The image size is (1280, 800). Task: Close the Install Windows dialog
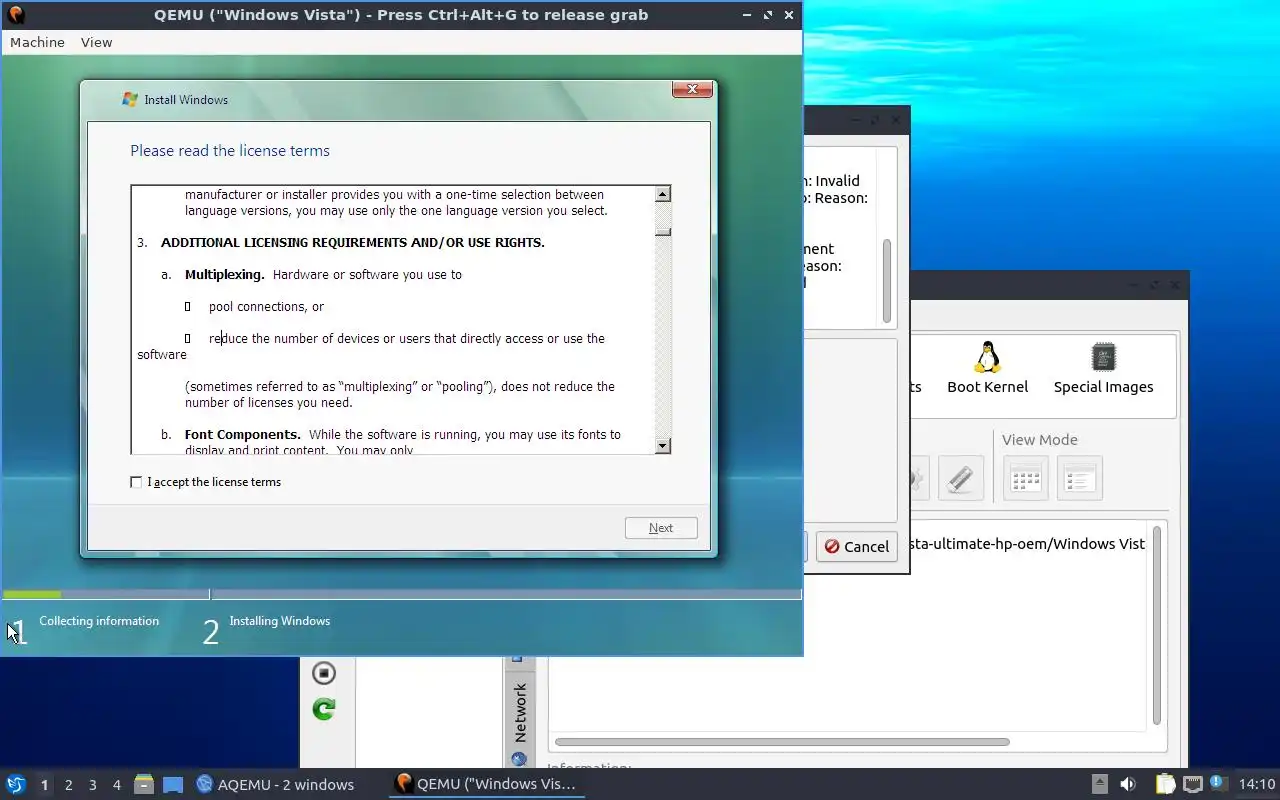[x=692, y=90]
